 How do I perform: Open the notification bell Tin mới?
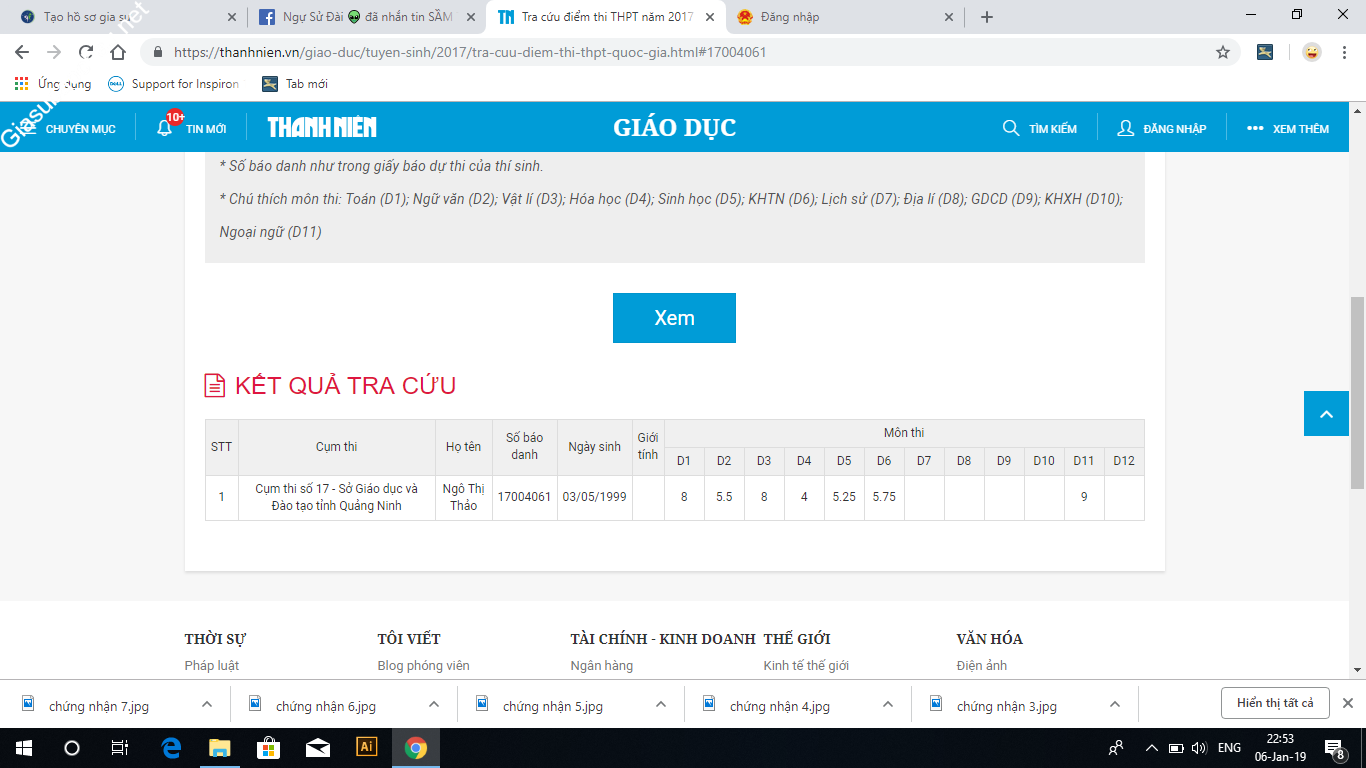click(x=165, y=128)
